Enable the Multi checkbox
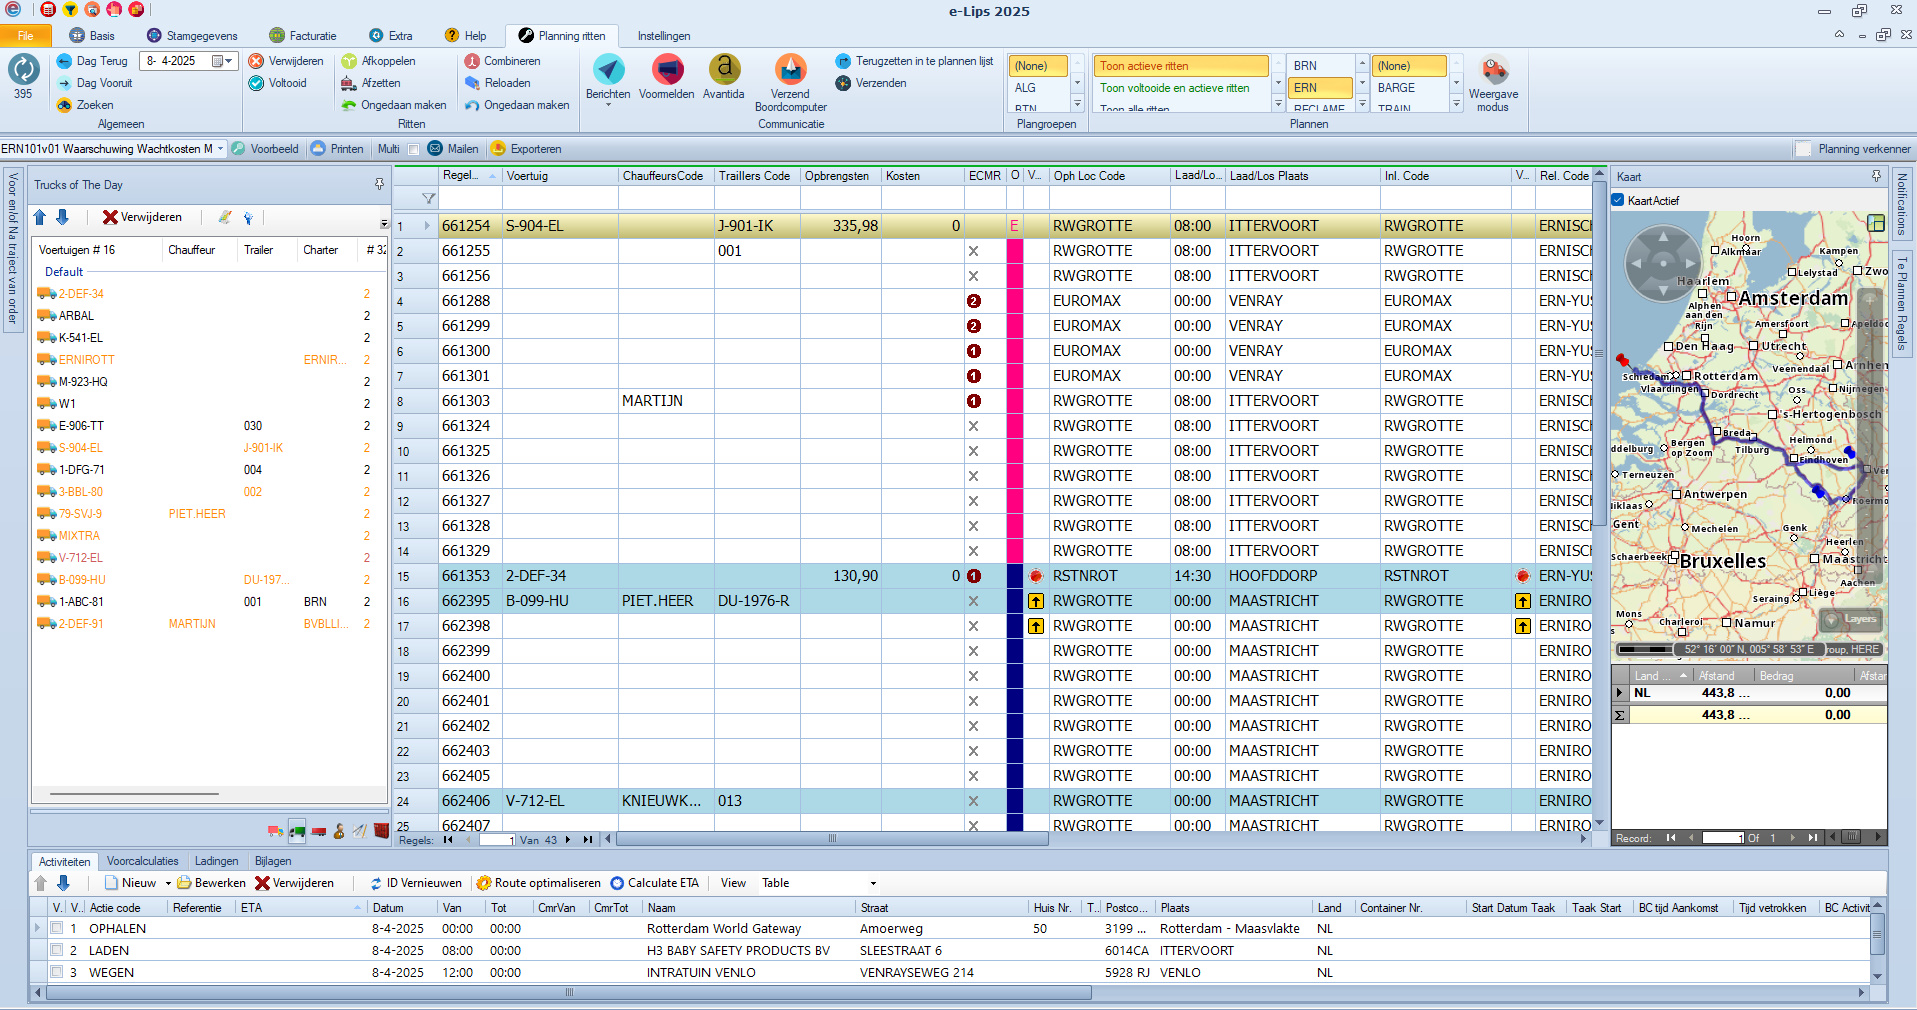The width and height of the screenshot is (1917, 1010). coord(413,149)
